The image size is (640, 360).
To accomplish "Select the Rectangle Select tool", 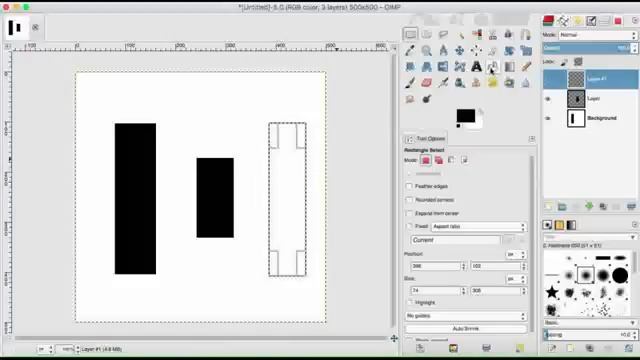I will (410, 34).
